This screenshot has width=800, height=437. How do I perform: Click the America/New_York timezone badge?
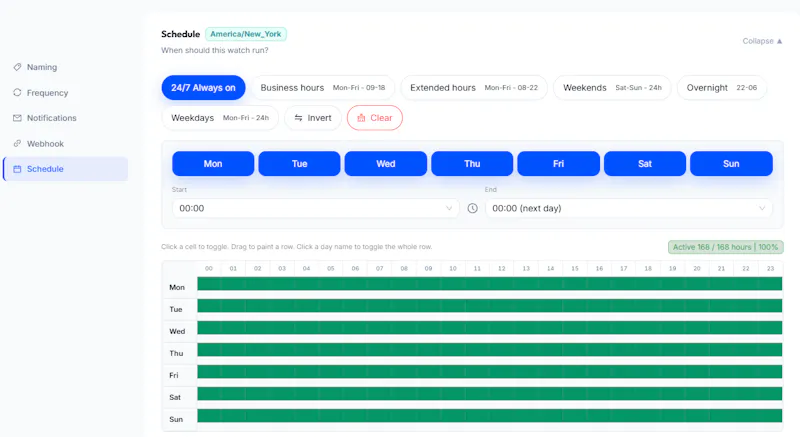tap(245, 34)
